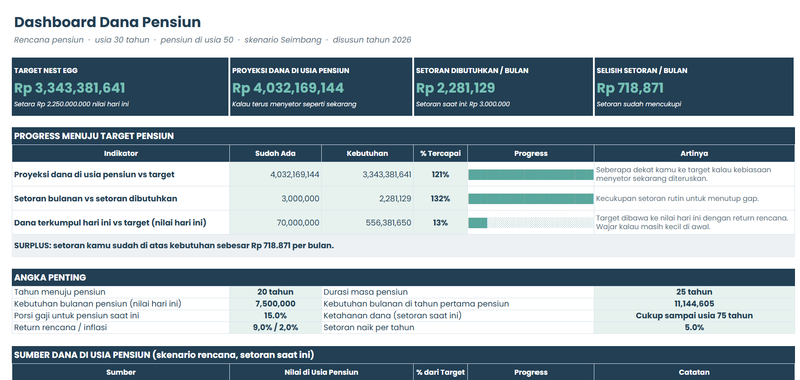Click the % dari Target column header
800x380 pixels.
[440, 372]
